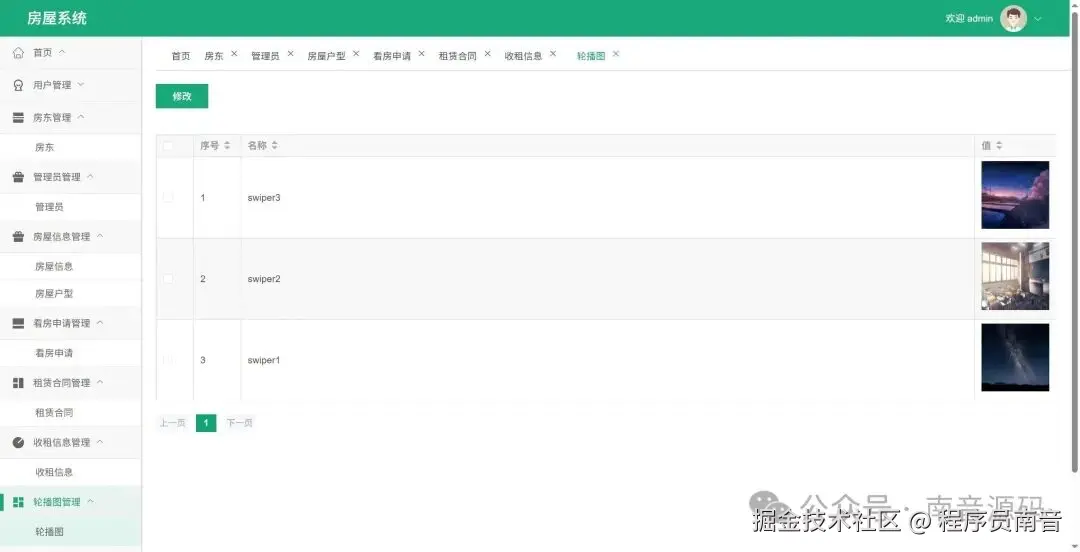The width and height of the screenshot is (1080, 552).
Task: Switch to the 看房申请 tab
Action: coord(392,56)
